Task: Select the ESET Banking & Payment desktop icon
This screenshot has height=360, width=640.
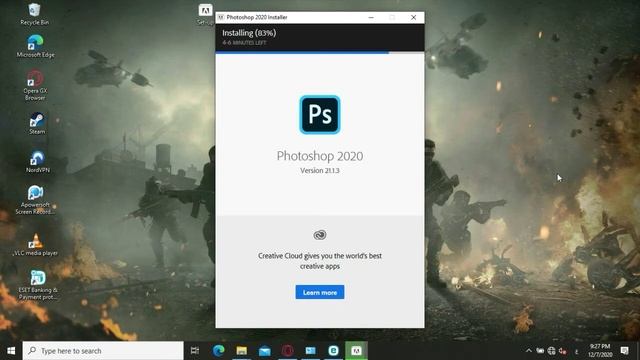Action: pos(38,285)
